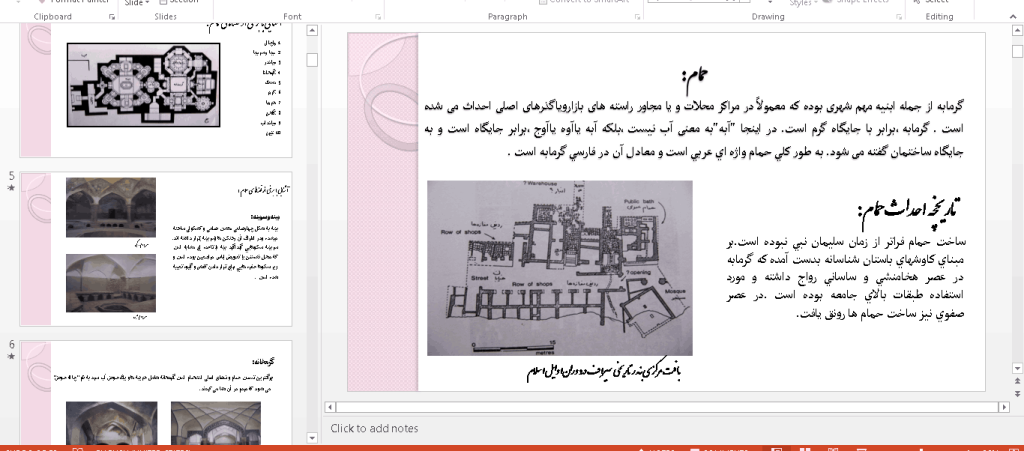Open the Font dialog launcher

click(x=378, y=16)
